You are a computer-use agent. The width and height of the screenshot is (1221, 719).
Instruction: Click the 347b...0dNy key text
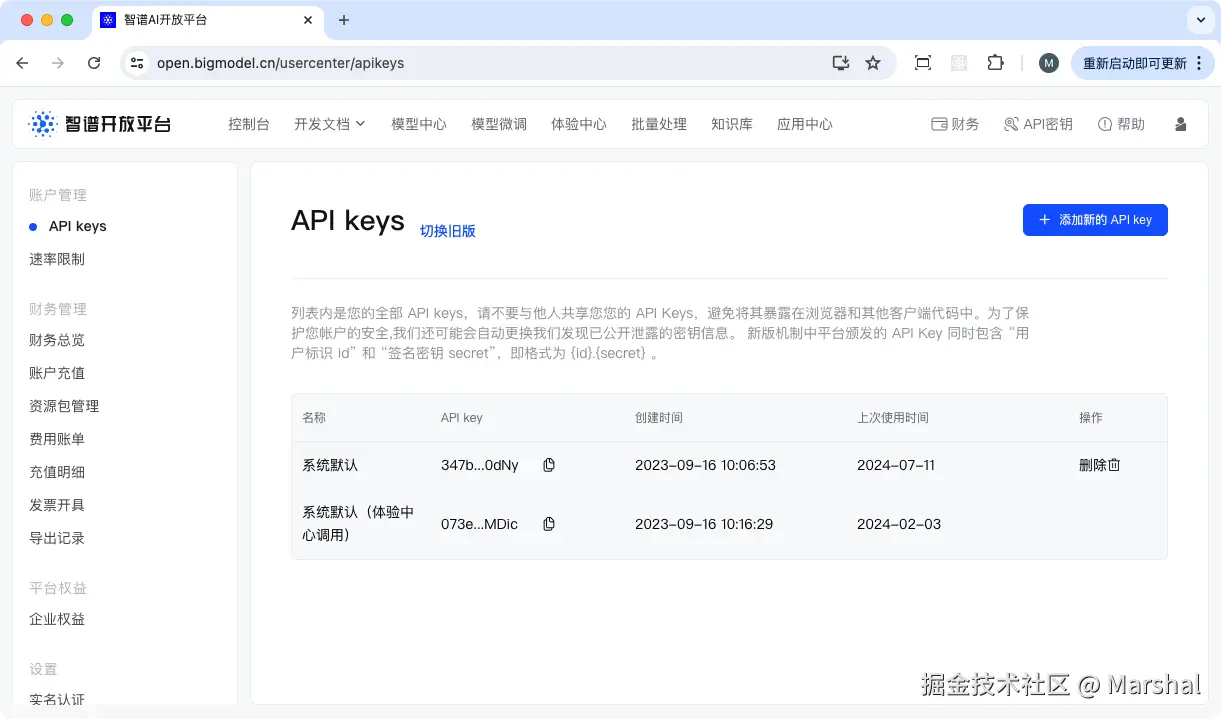click(x=480, y=465)
